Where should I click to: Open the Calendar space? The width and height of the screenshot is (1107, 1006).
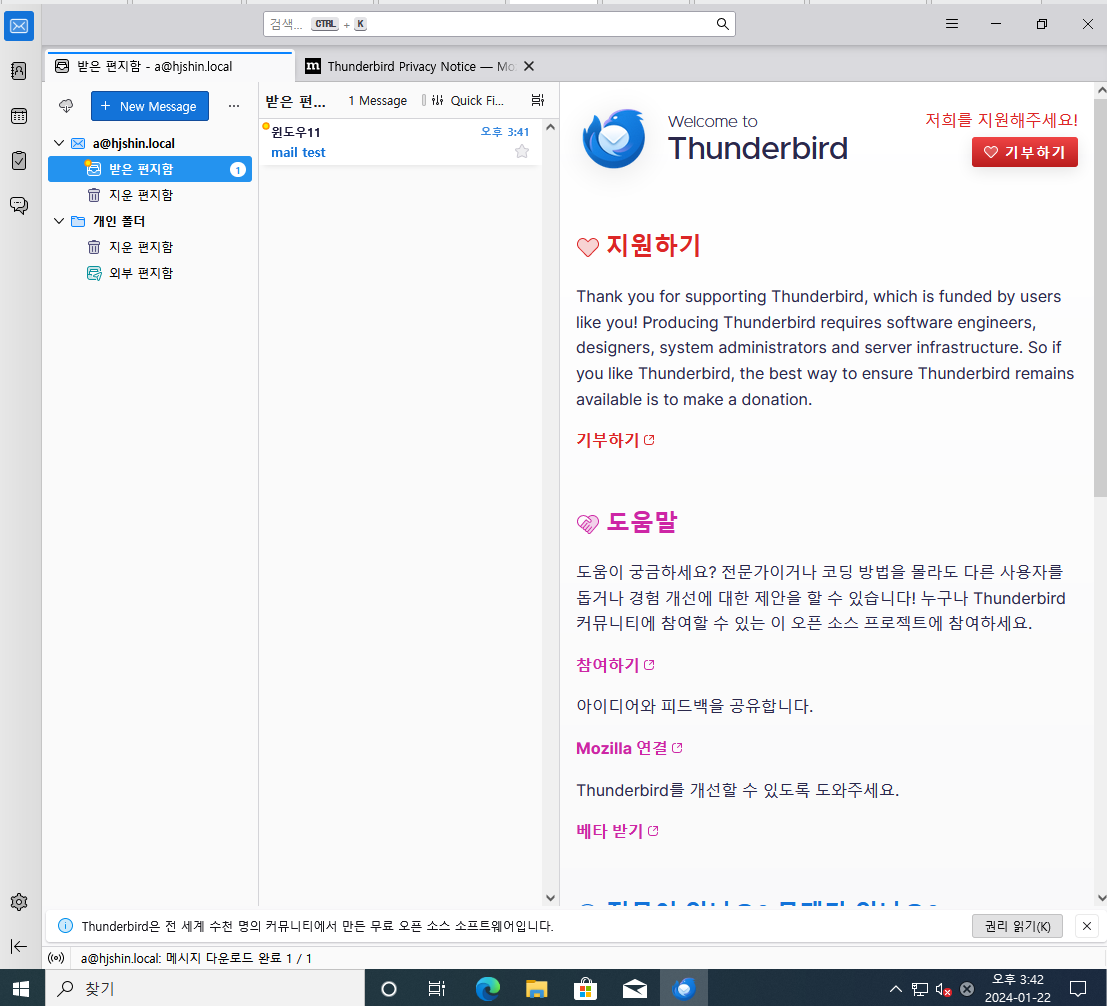(x=19, y=116)
